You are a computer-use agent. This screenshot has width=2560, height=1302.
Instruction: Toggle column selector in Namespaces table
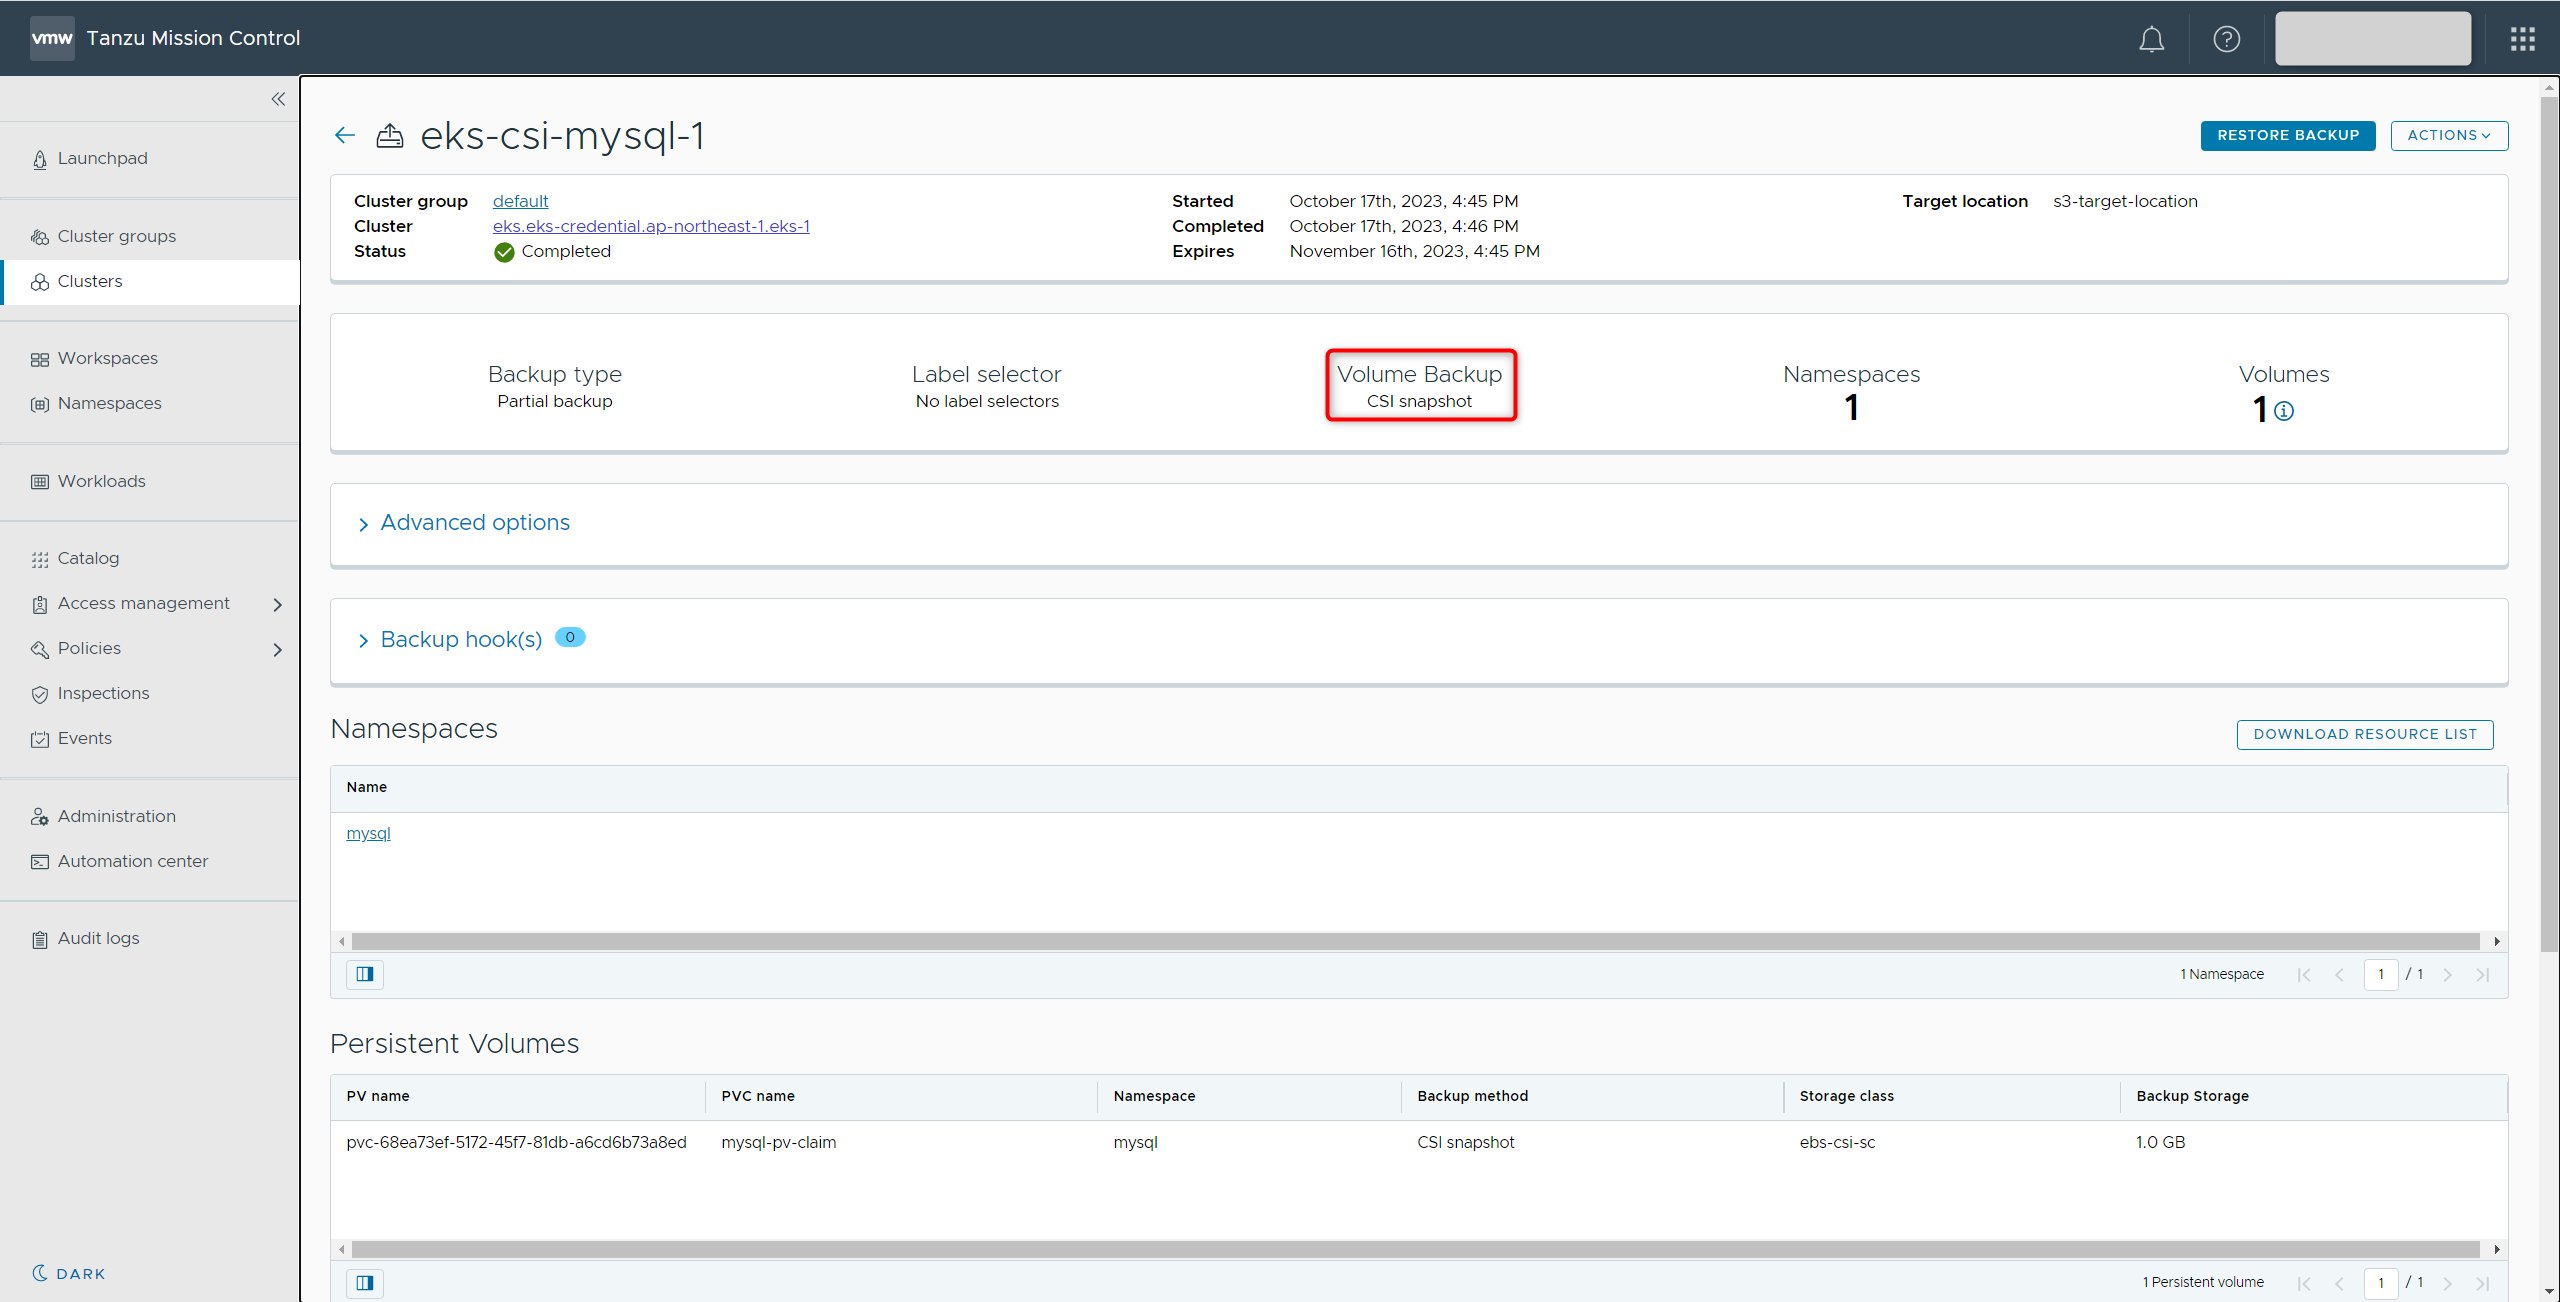pos(365,974)
